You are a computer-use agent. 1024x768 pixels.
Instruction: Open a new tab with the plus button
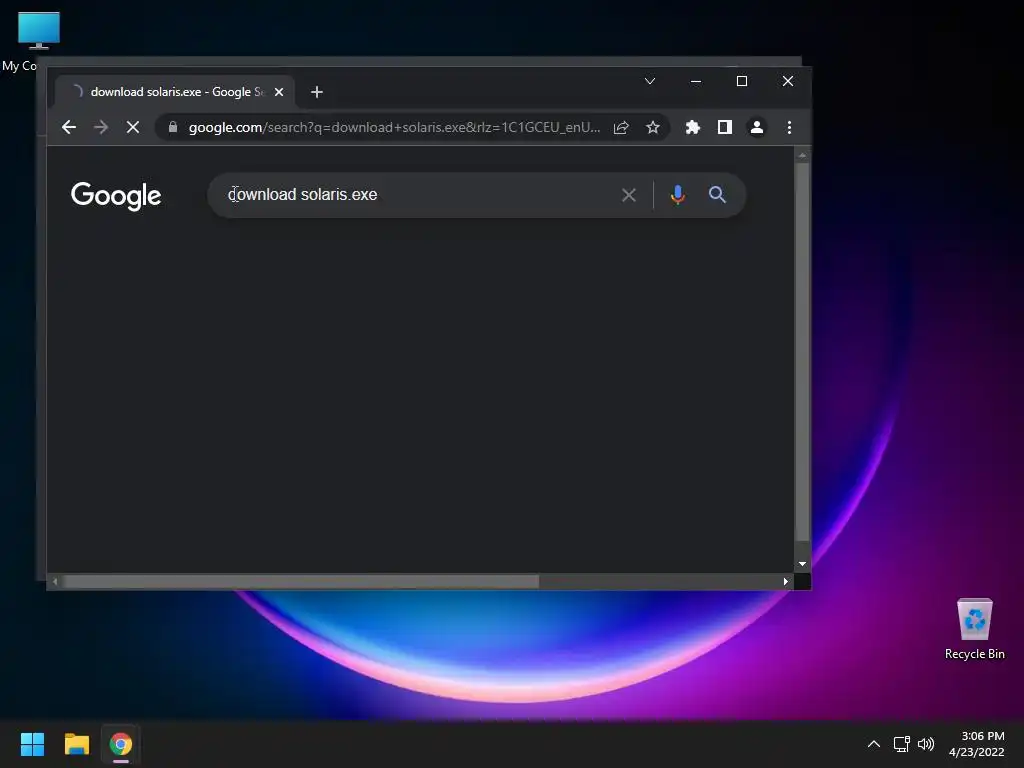[x=317, y=92]
